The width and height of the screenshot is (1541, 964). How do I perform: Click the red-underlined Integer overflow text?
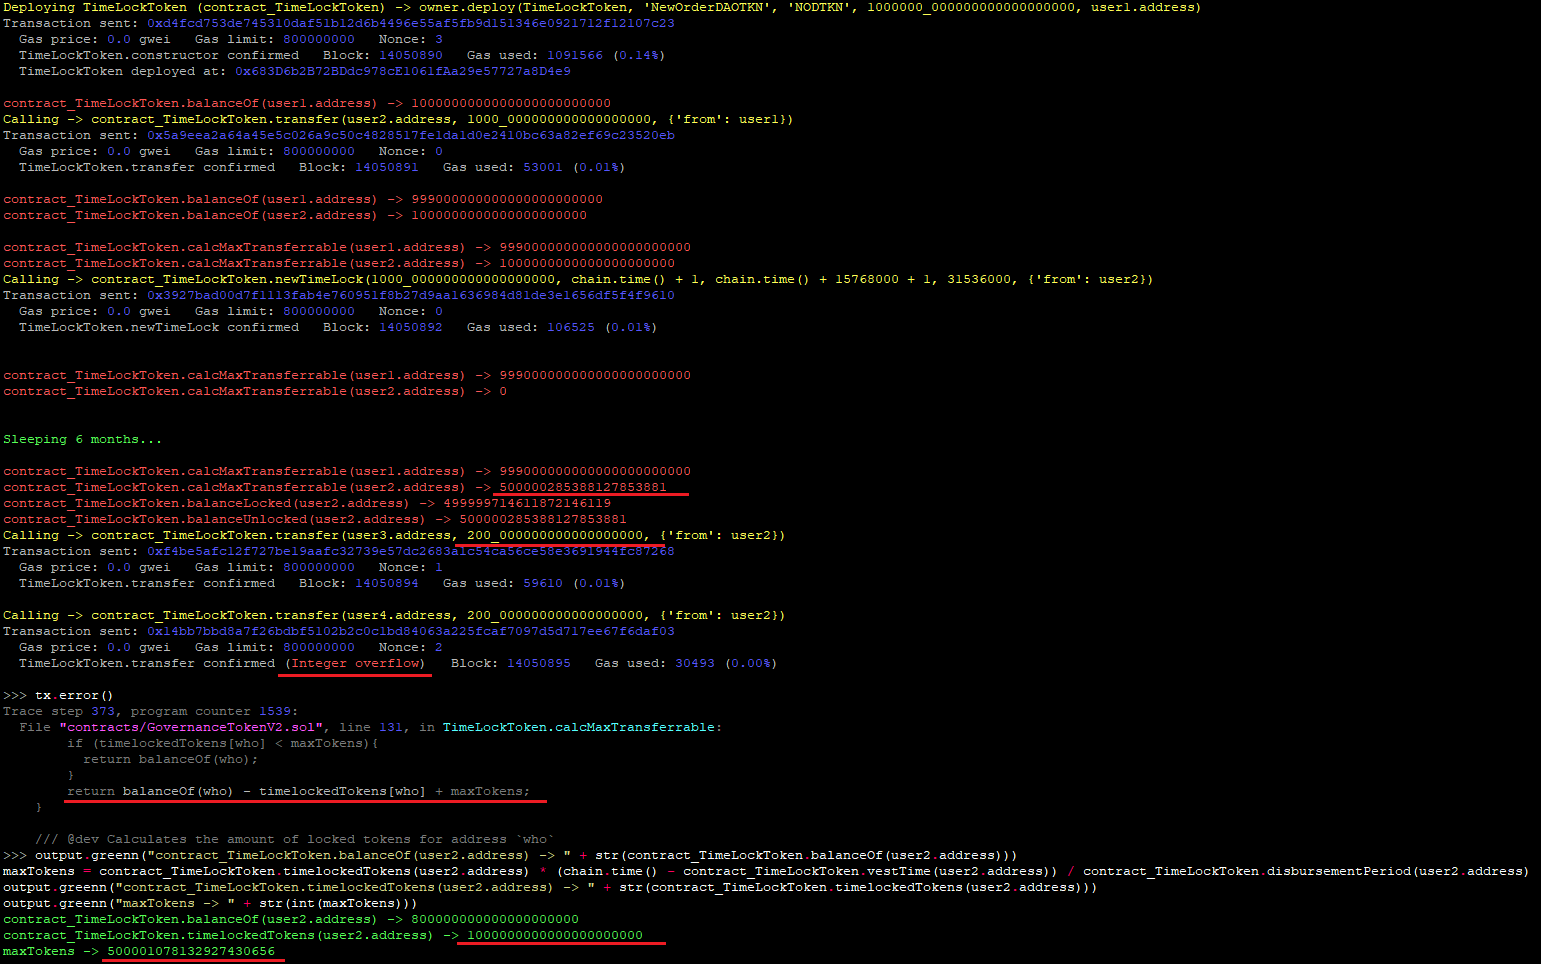(x=355, y=663)
